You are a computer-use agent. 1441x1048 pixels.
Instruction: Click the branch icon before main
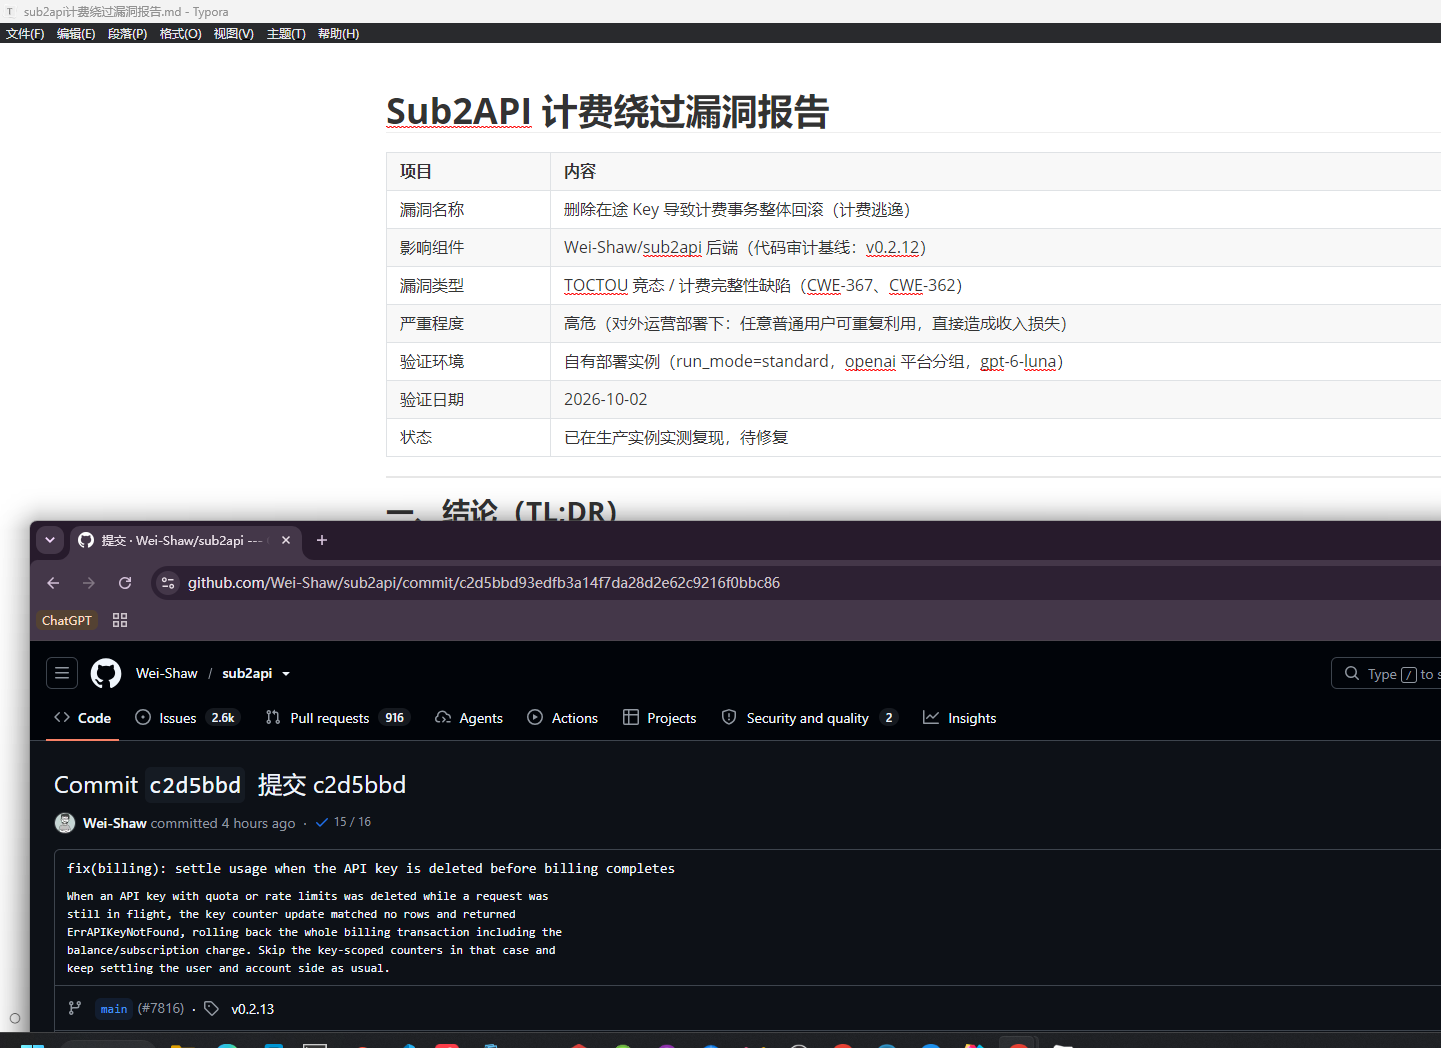(75, 1008)
